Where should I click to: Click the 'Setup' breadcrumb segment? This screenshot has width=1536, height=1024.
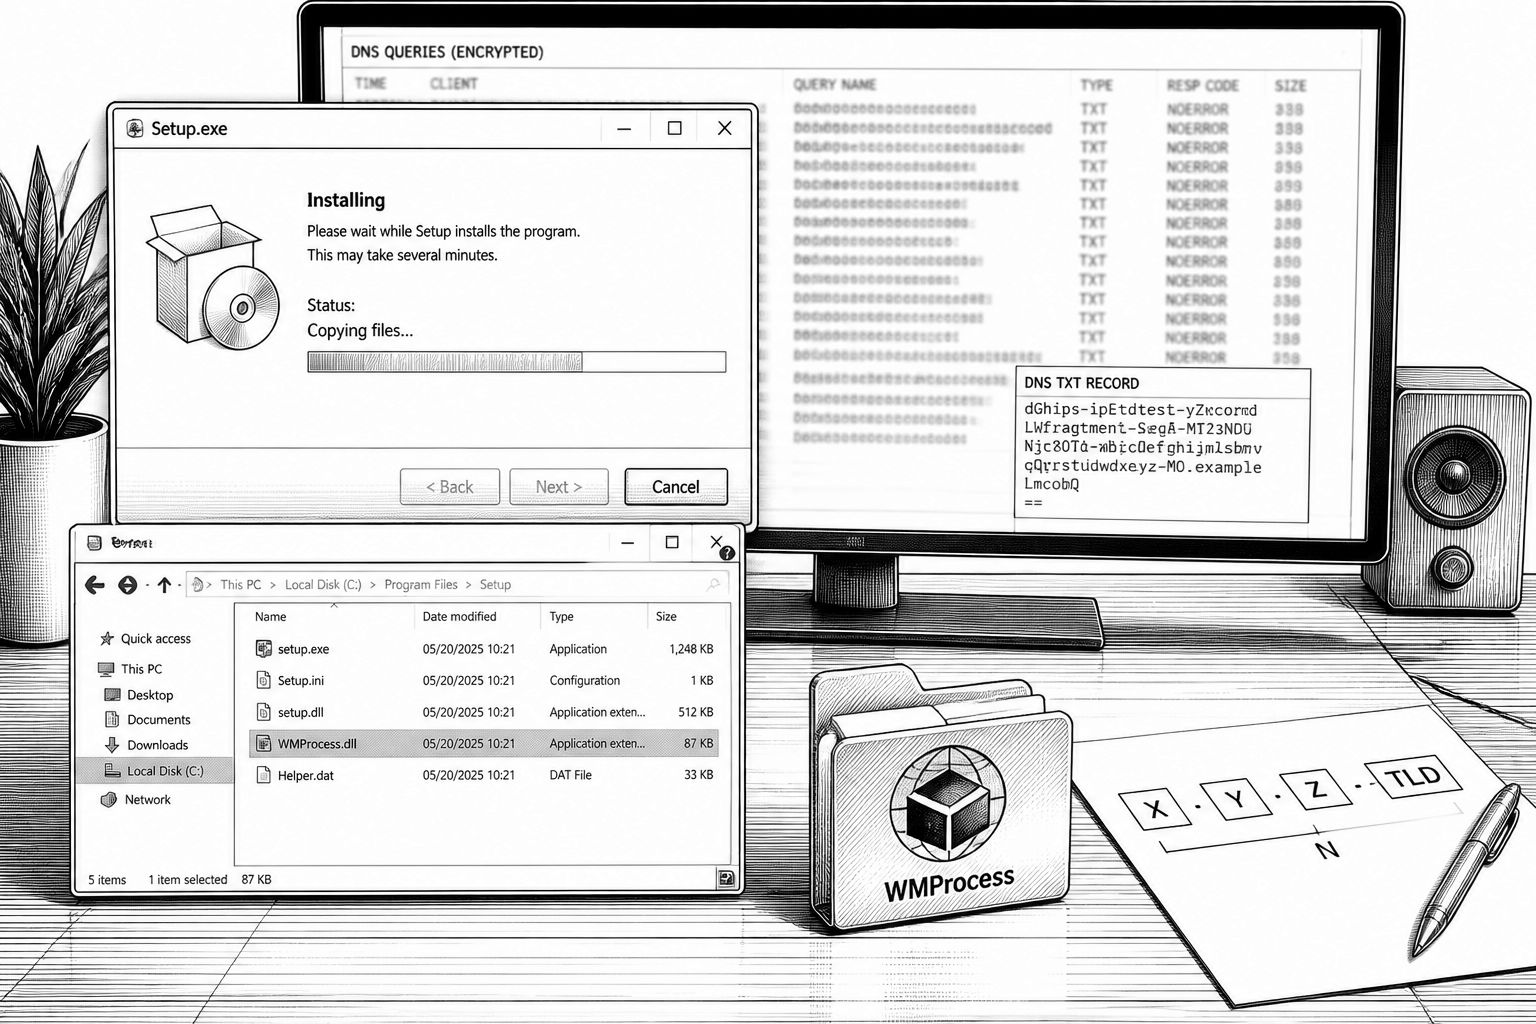(x=495, y=585)
